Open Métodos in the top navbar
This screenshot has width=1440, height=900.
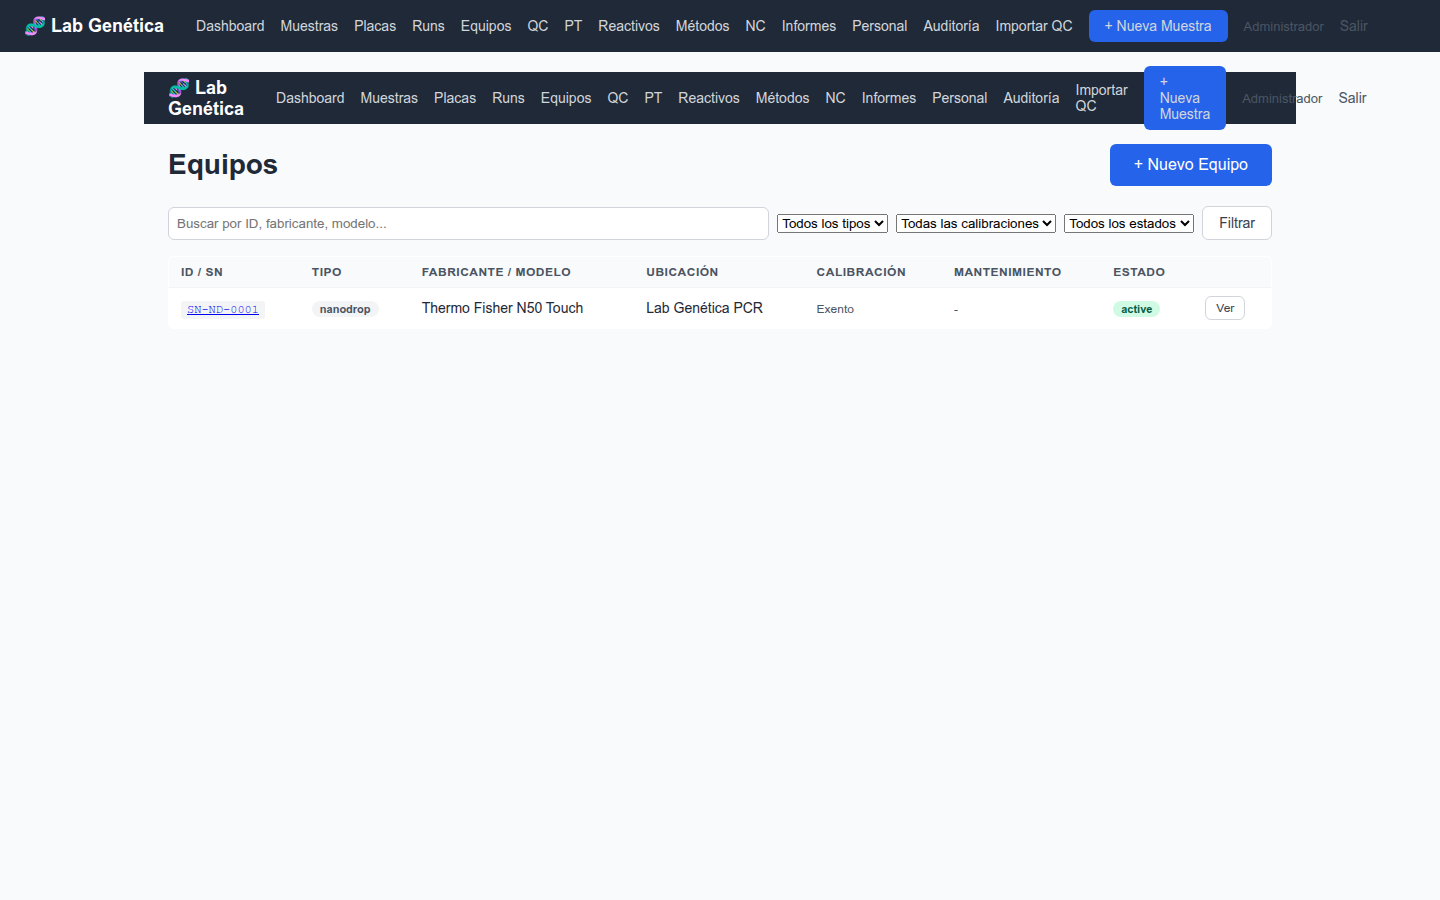702,26
